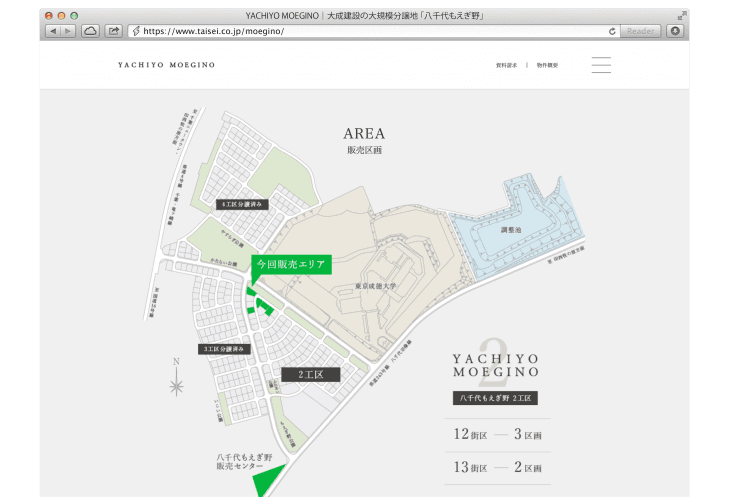
Task: Click the 八千代もえぎ野 2工区 badge
Action: click(x=495, y=398)
